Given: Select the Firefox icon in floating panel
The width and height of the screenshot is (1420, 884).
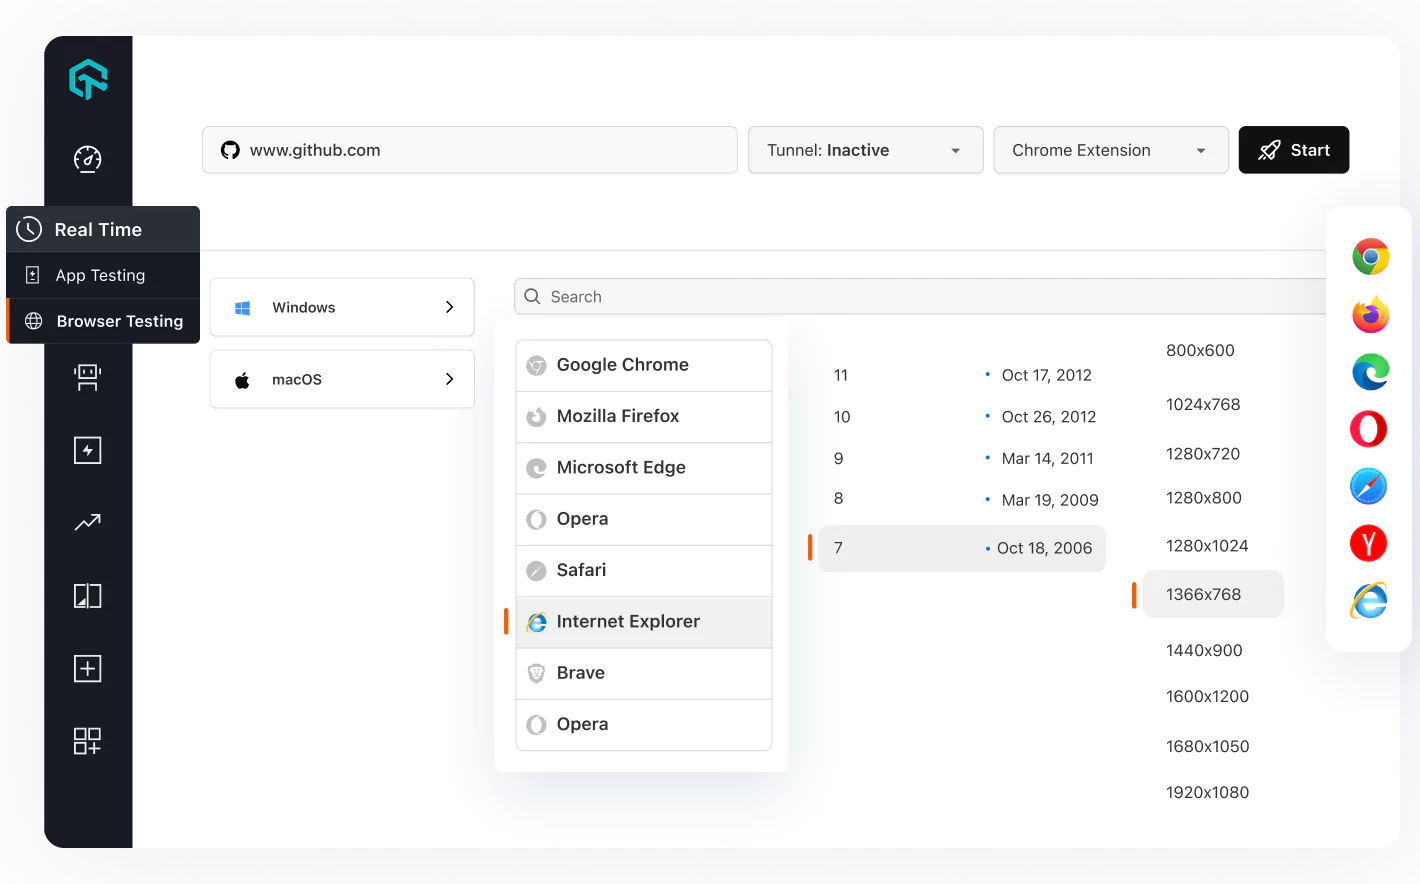Looking at the screenshot, I should (x=1370, y=315).
